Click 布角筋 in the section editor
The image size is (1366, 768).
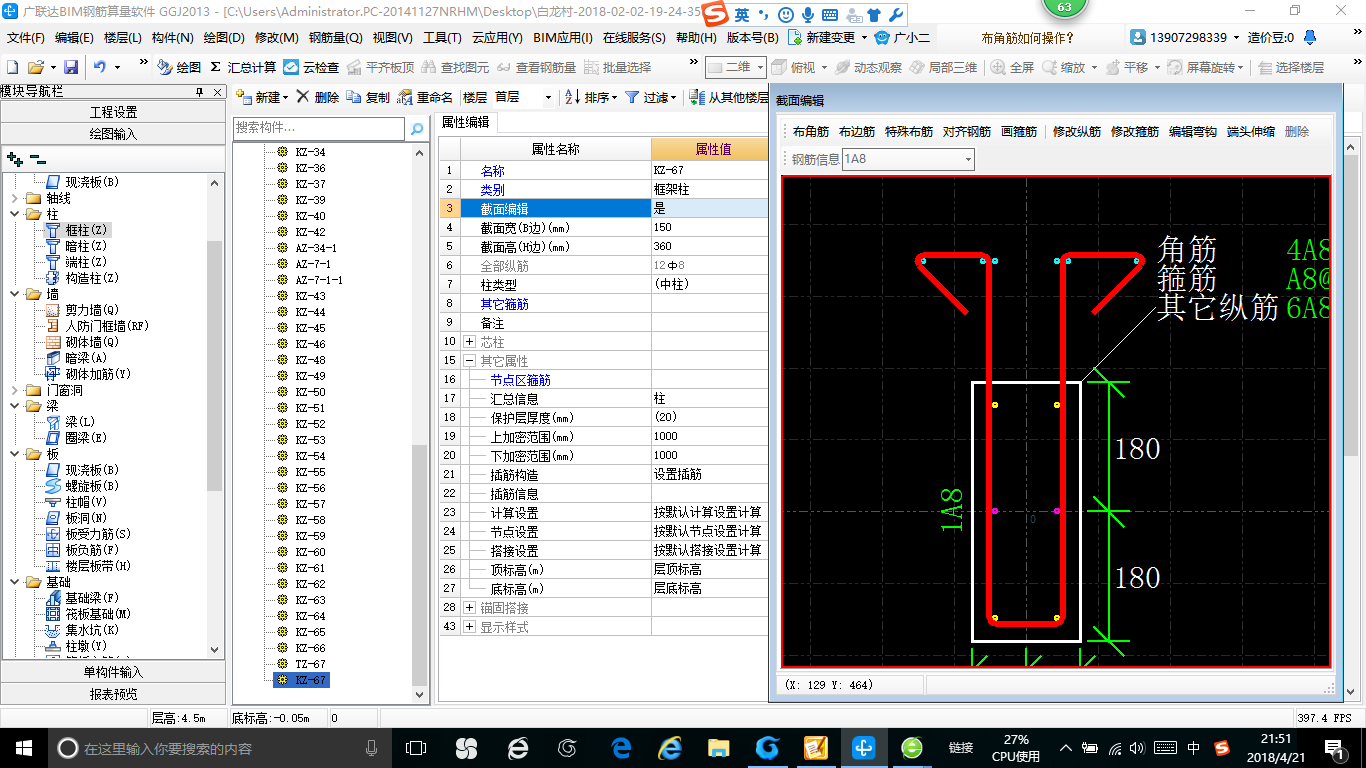click(x=811, y=132)
